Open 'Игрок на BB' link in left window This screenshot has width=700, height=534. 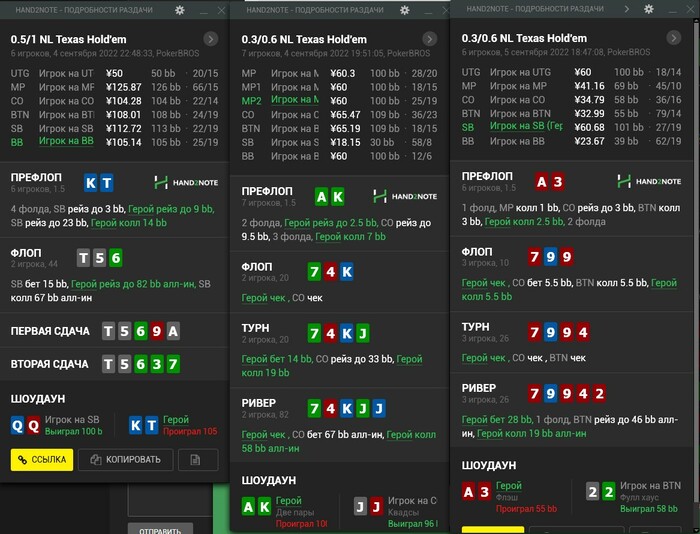66,141
